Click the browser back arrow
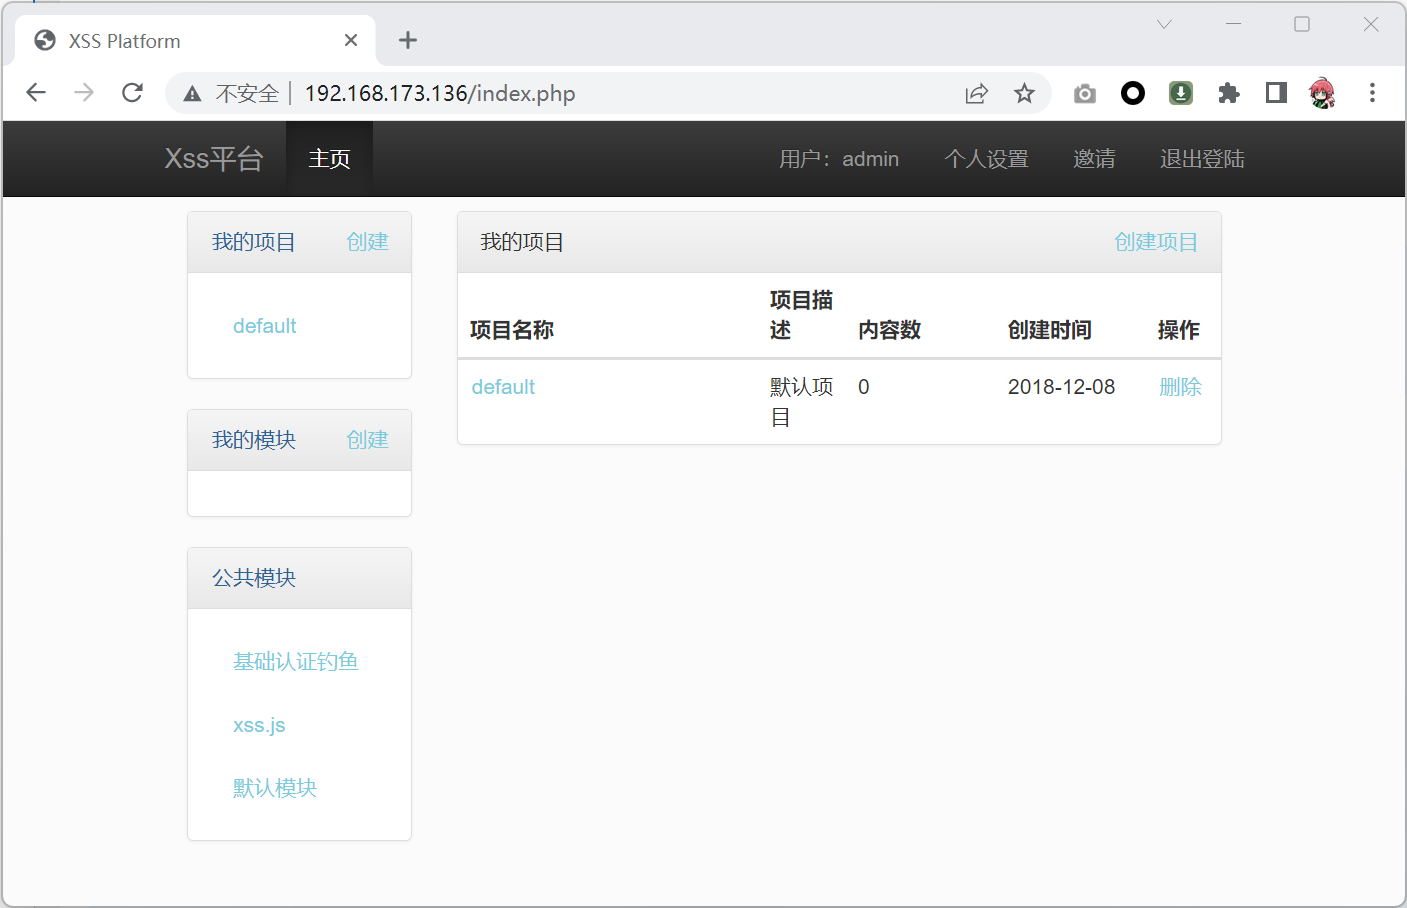Image resolution: width=1407 pixels, height=908 pixels. 36,93
